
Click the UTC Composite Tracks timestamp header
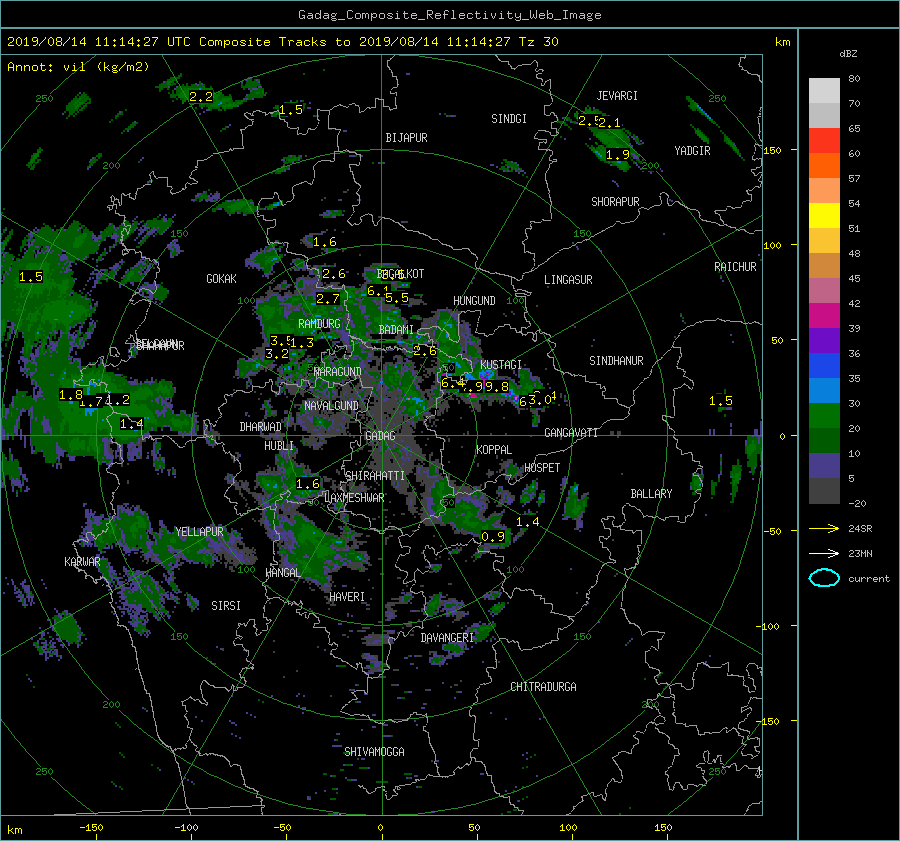pos(282,42)
